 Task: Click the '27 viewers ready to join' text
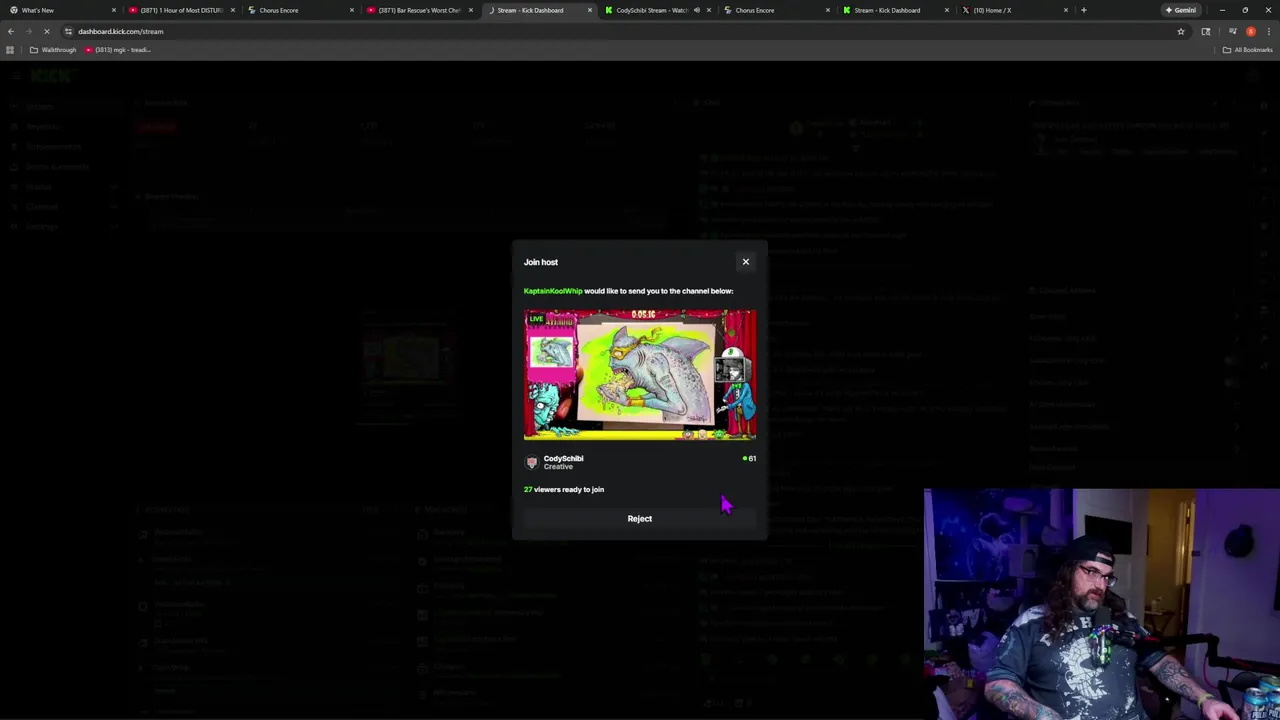pos(564,489)
